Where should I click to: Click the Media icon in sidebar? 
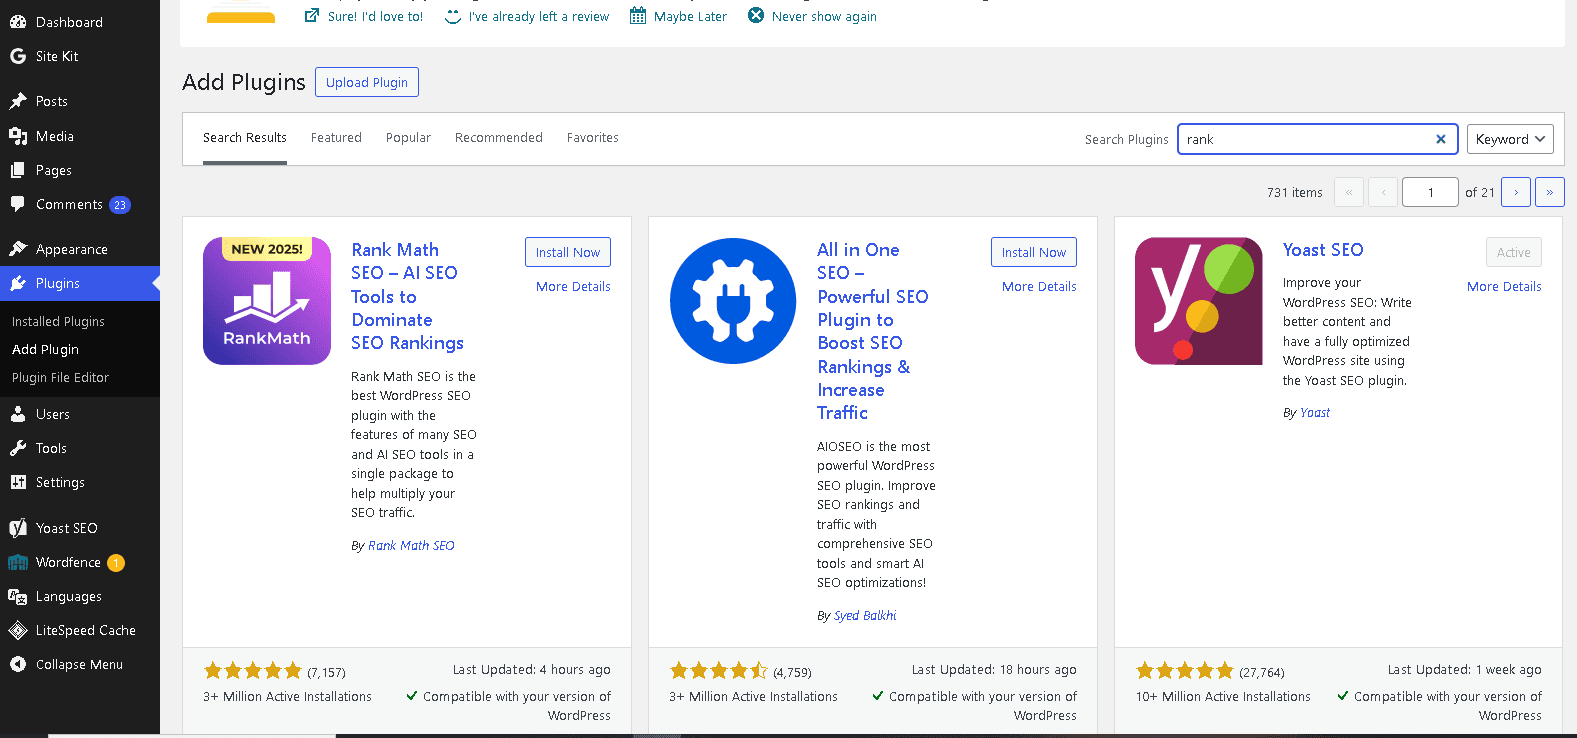[18, 136]
